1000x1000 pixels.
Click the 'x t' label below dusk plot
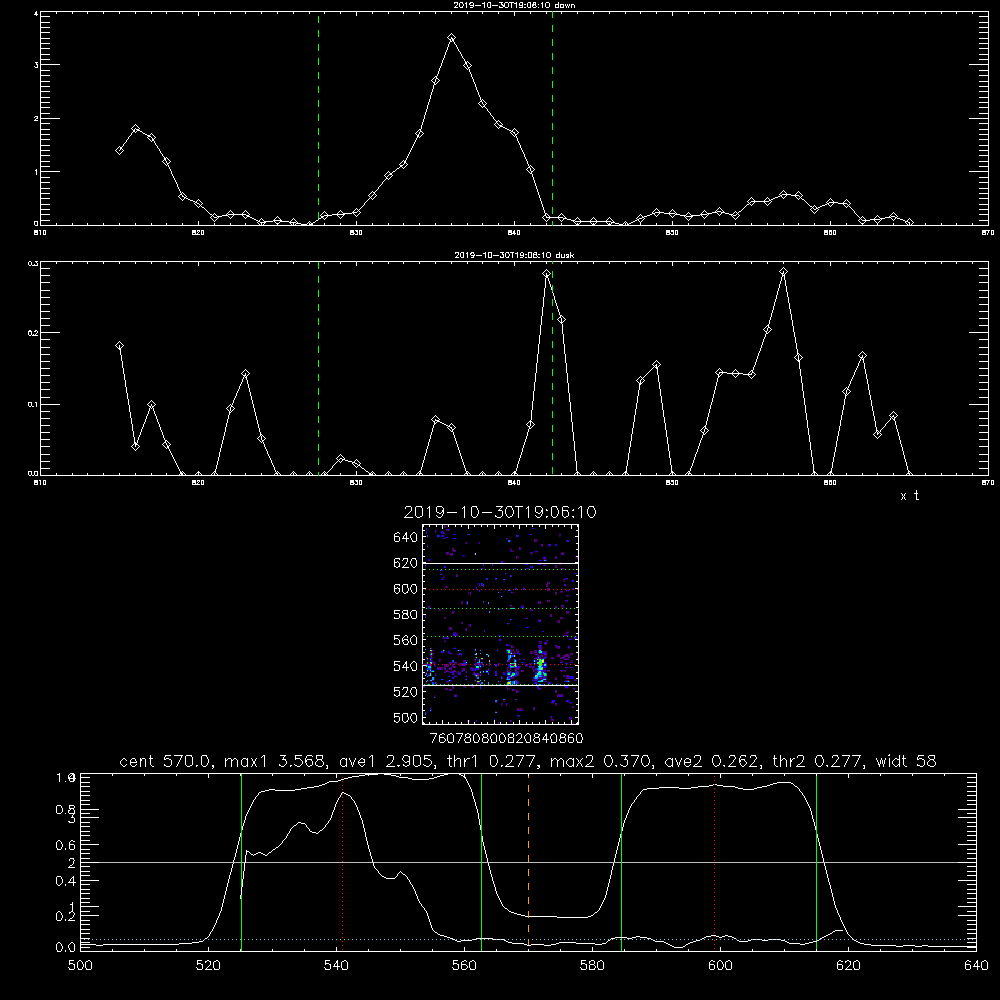(x=909, y=496)
